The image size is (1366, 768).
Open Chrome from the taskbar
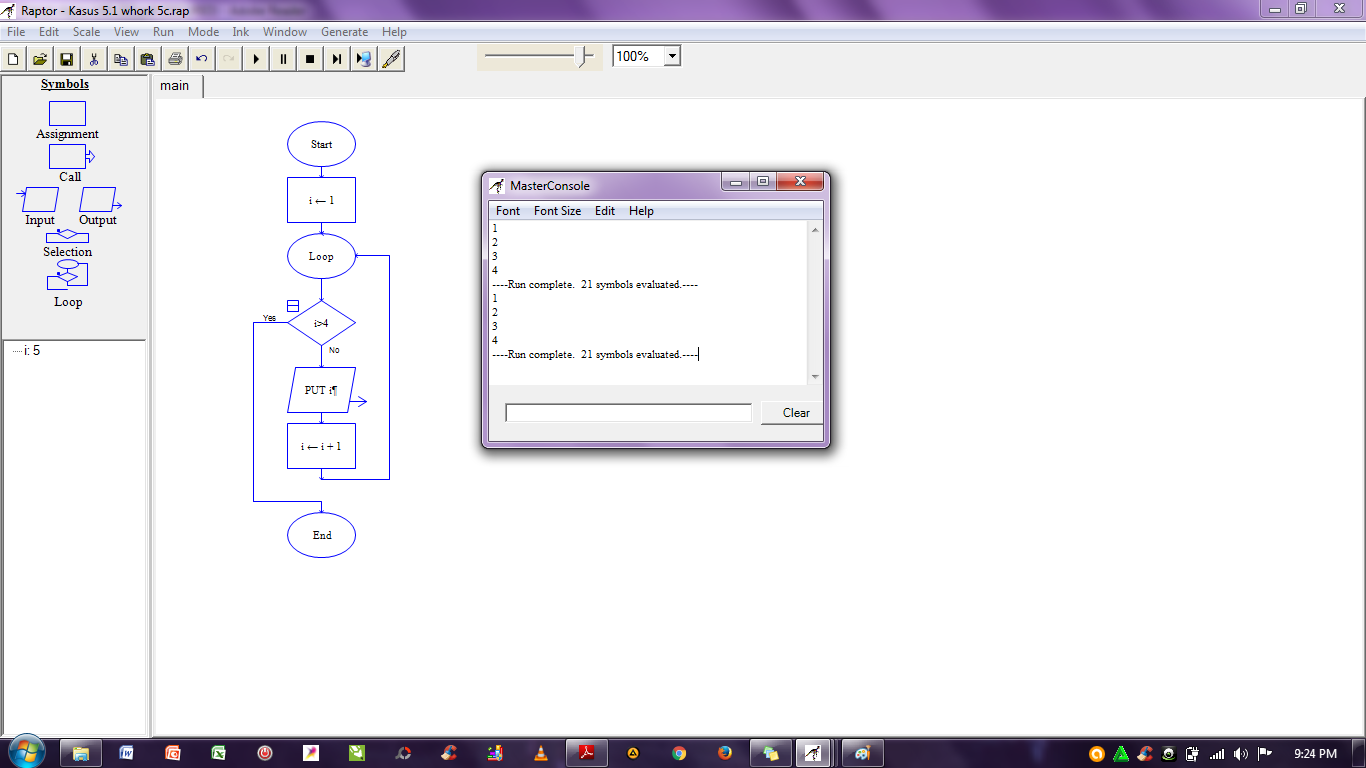point(679,753)
